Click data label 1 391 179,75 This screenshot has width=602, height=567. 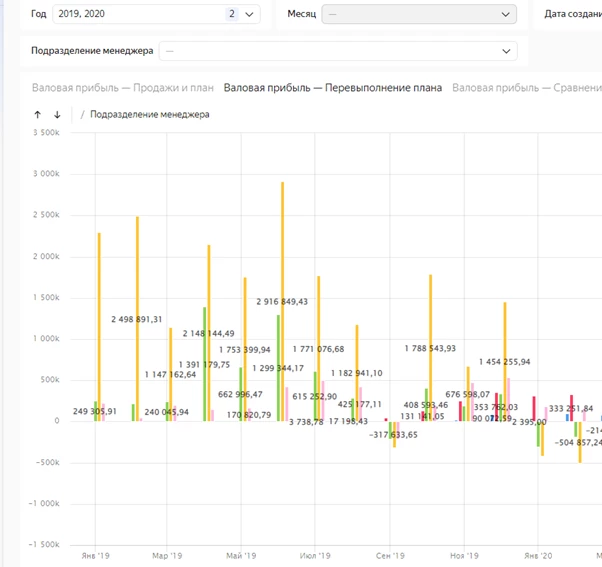coord(204,365)
